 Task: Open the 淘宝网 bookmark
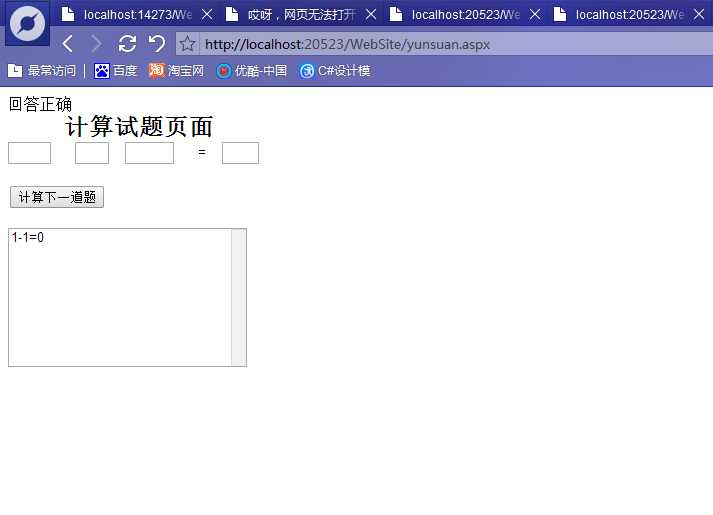pos(176,70)
